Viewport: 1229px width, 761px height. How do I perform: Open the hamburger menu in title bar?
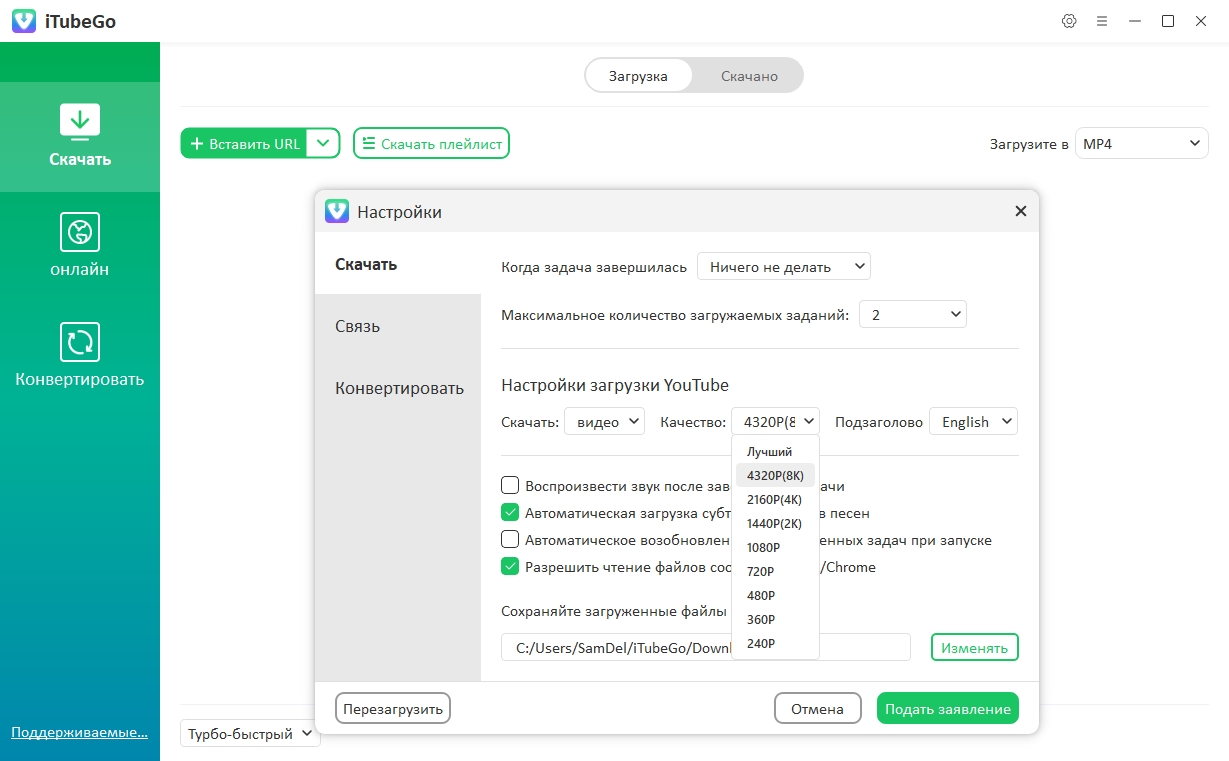[1102, 21]
